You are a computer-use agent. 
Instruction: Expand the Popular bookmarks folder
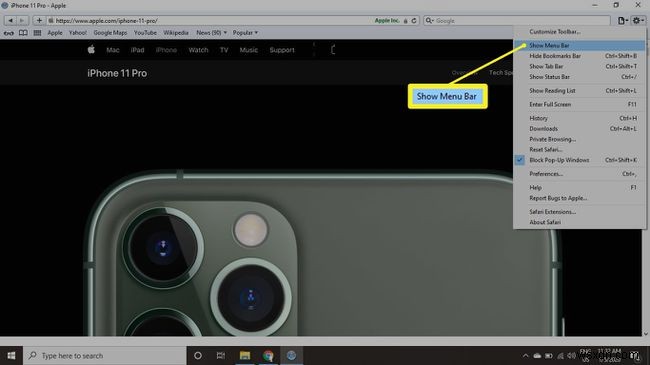pyautogui.click(x=245, y=32)
